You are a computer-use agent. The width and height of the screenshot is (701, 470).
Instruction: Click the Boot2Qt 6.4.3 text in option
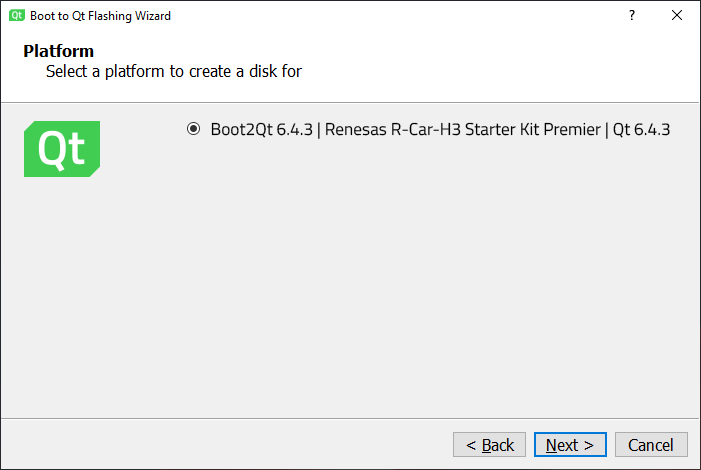262,129
